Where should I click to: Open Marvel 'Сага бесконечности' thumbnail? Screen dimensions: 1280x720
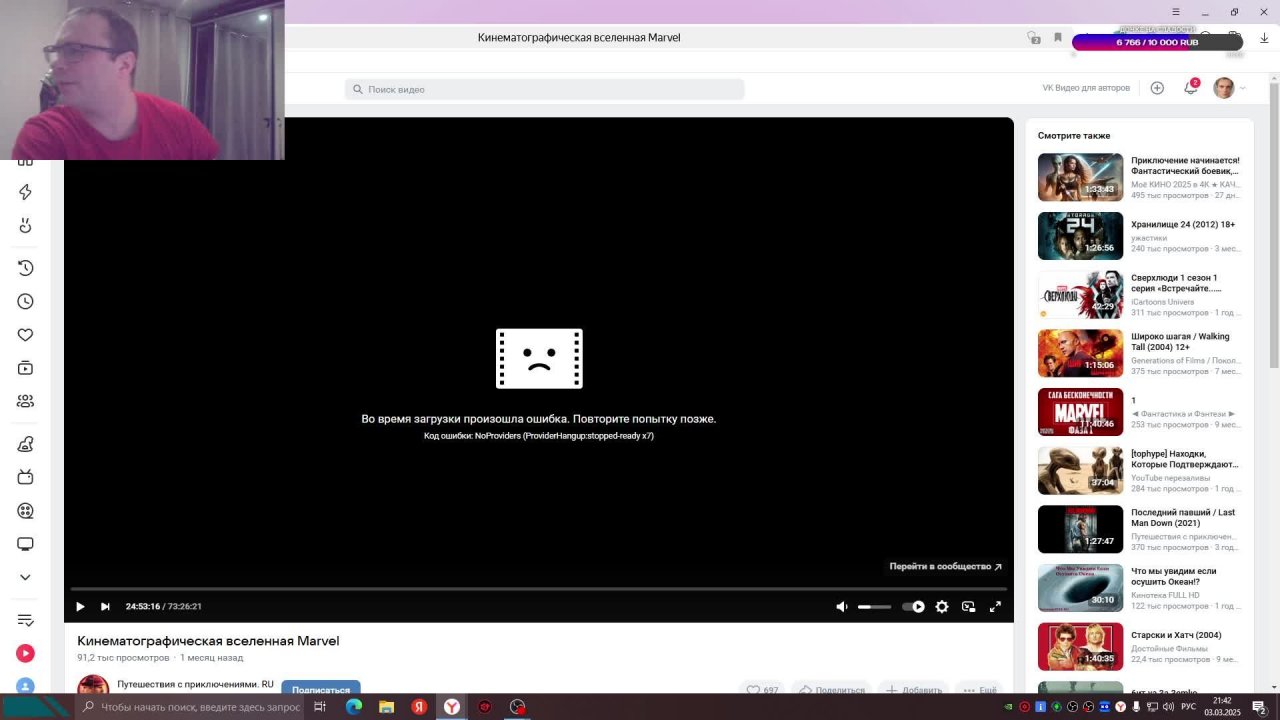[x=1080, y=412]
